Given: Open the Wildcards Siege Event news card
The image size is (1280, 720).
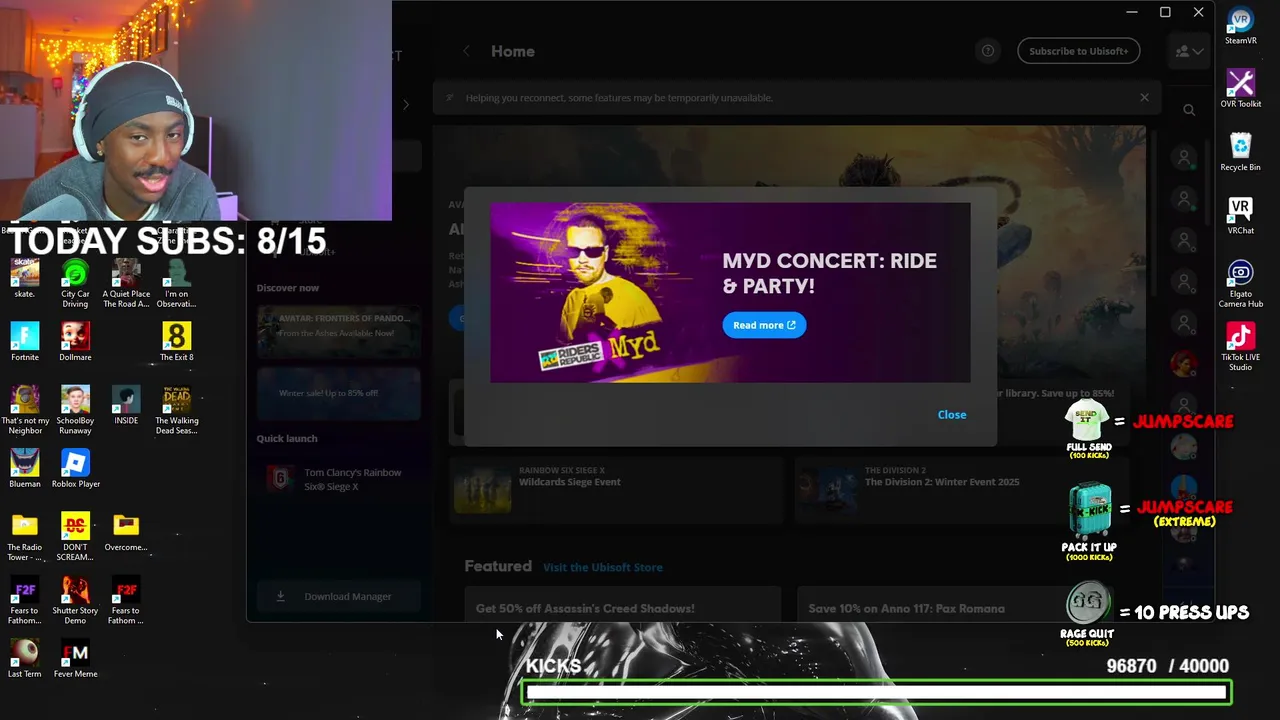Looking at the screenshot, I should pos(616,488).
